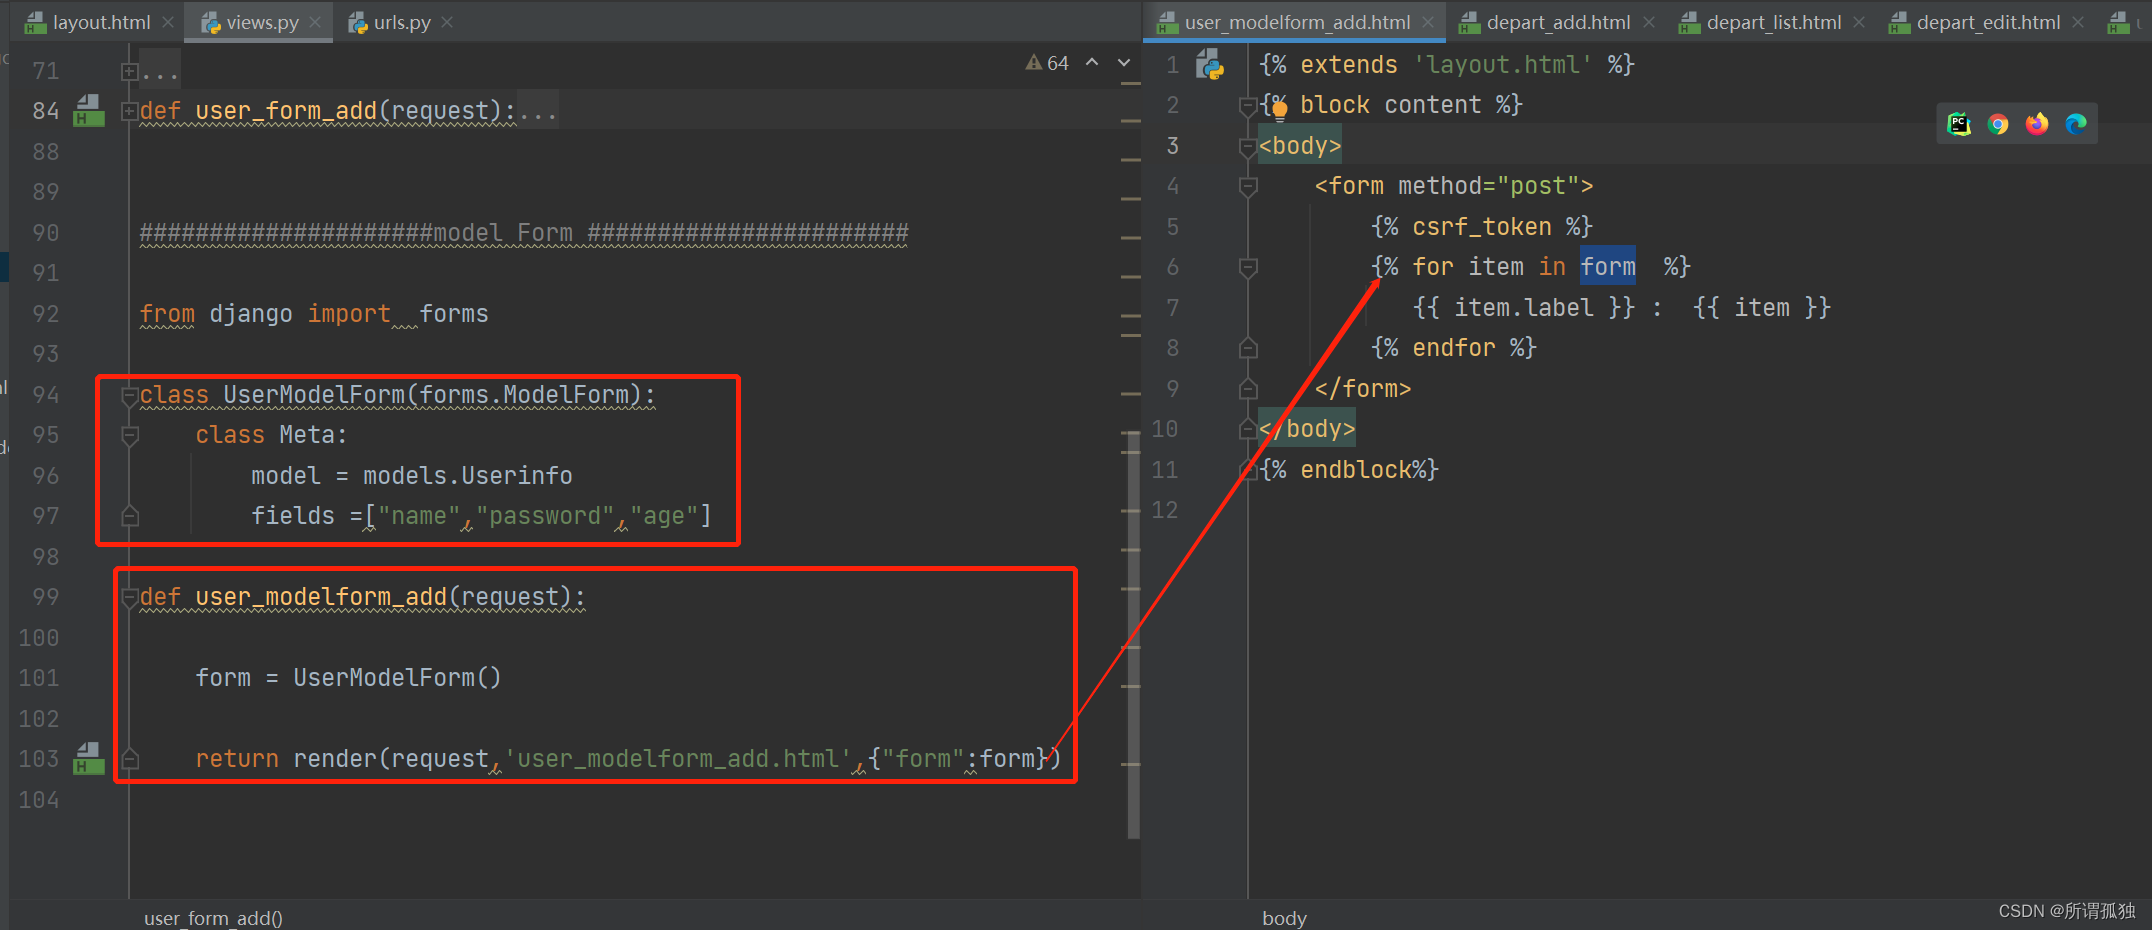Open the depart_list.html tab
The width and height of the screenshot is (2152, 930).
tap(1773, 22)
